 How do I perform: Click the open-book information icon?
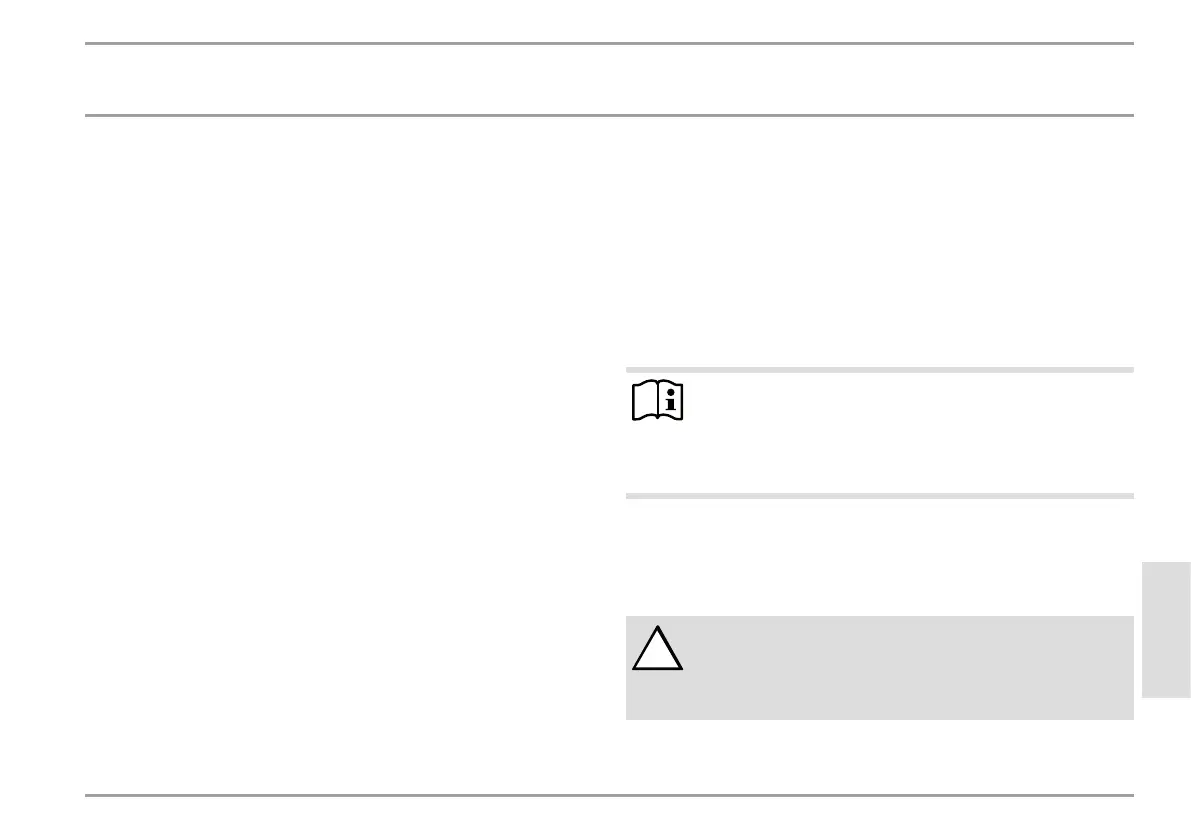click(658, 399)
